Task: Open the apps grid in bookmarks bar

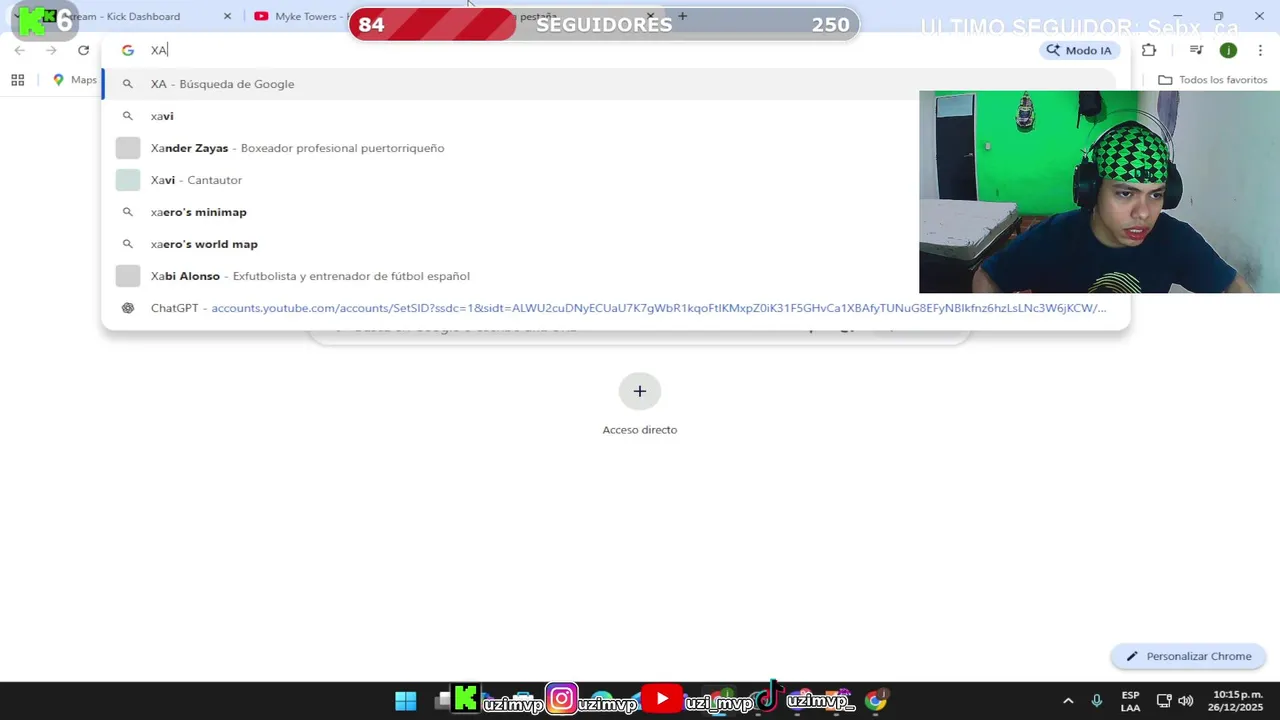Action: [x=17, y=80]
